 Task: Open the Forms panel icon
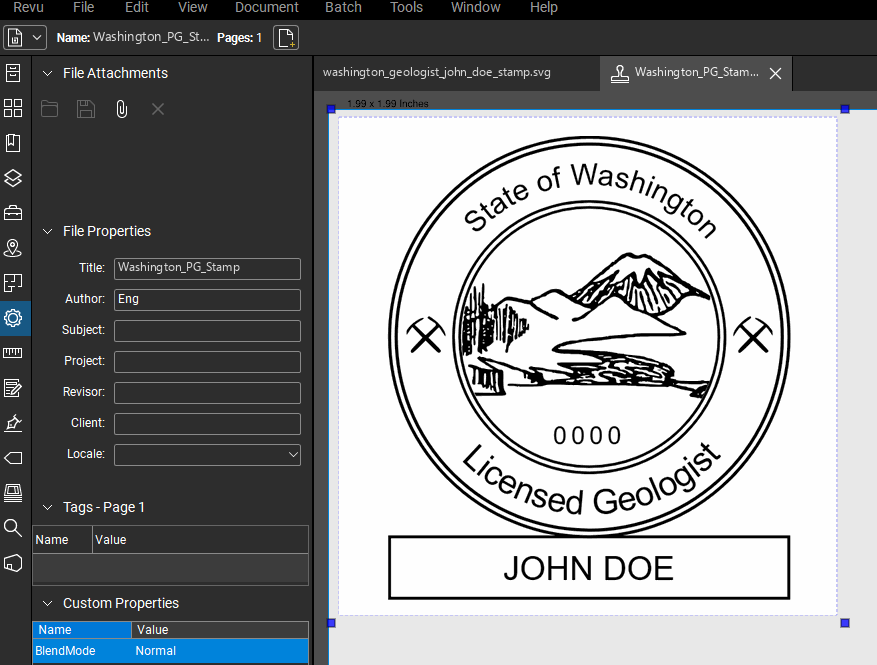tap(13, 388)
